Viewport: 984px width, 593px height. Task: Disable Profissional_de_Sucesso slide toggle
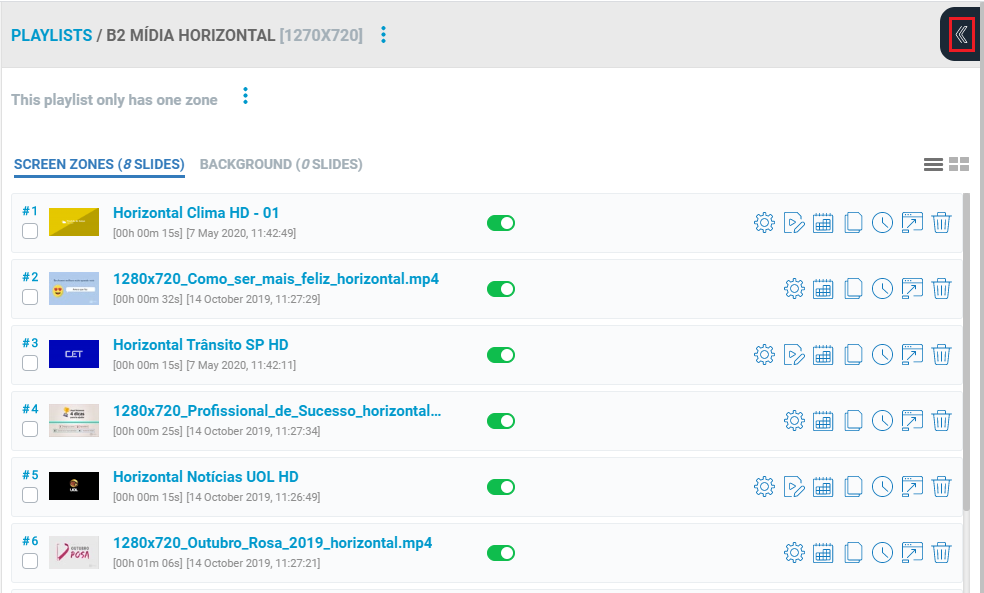501,420
